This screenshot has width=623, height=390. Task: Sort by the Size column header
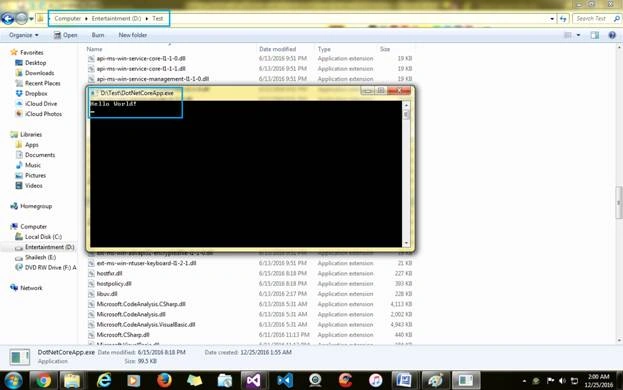[x=385, y=49]
